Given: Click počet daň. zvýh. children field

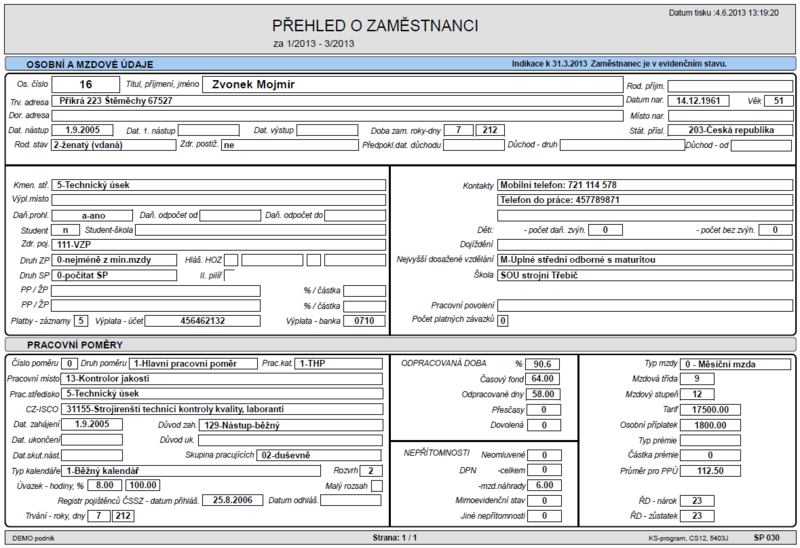Looking at the screenshot, I should coord(605,230).
